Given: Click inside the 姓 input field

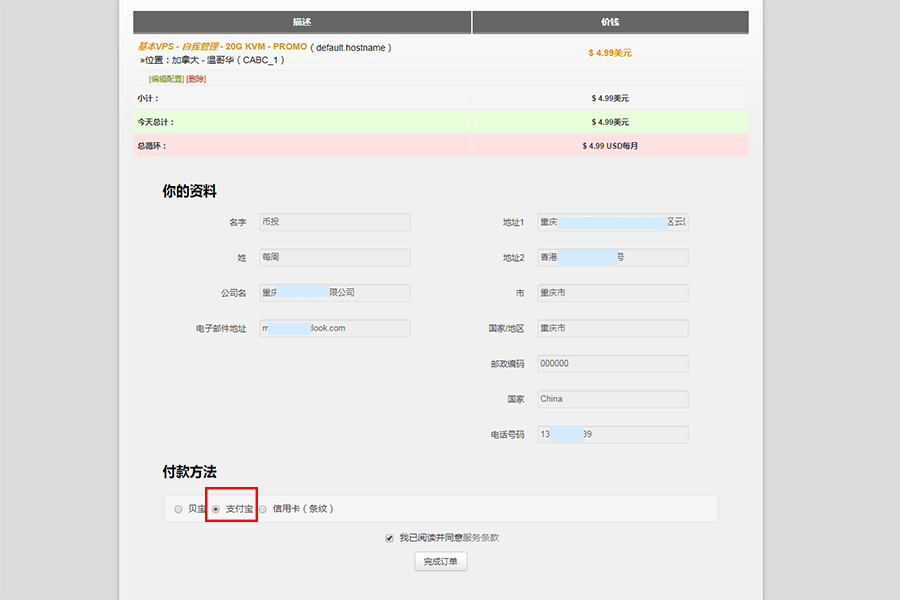Looking at the screenshot, I should coord(335,257).
